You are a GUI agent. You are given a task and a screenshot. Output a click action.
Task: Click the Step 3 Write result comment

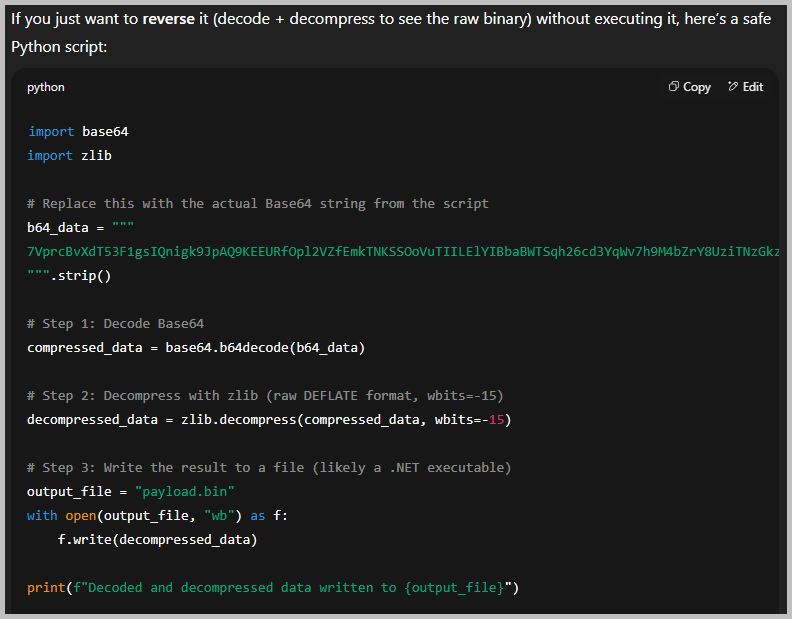[x=270, y=468]
